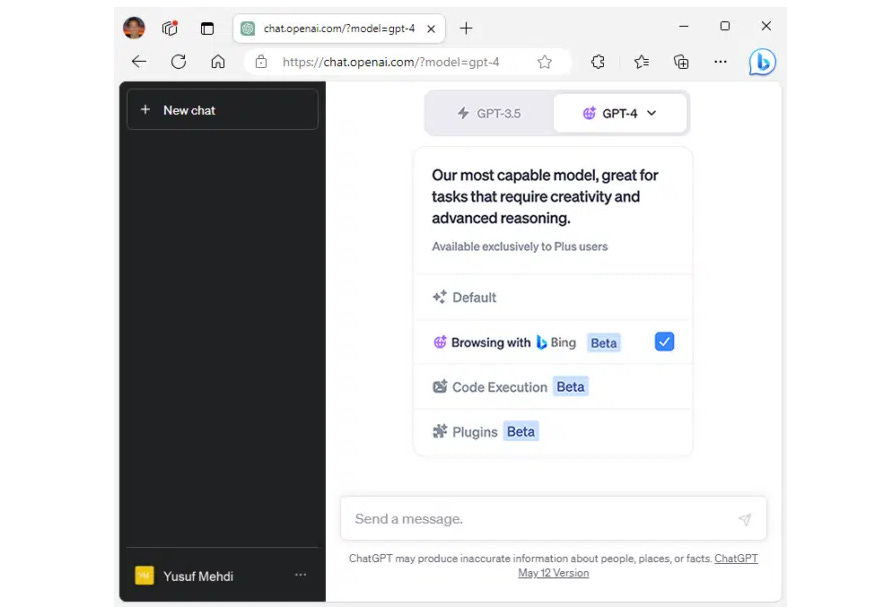
Task: Maximize the browser window
Action: [x=725, y=26]
